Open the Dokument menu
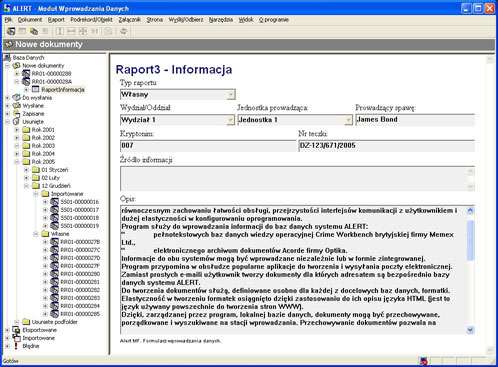 coord(30,20)
